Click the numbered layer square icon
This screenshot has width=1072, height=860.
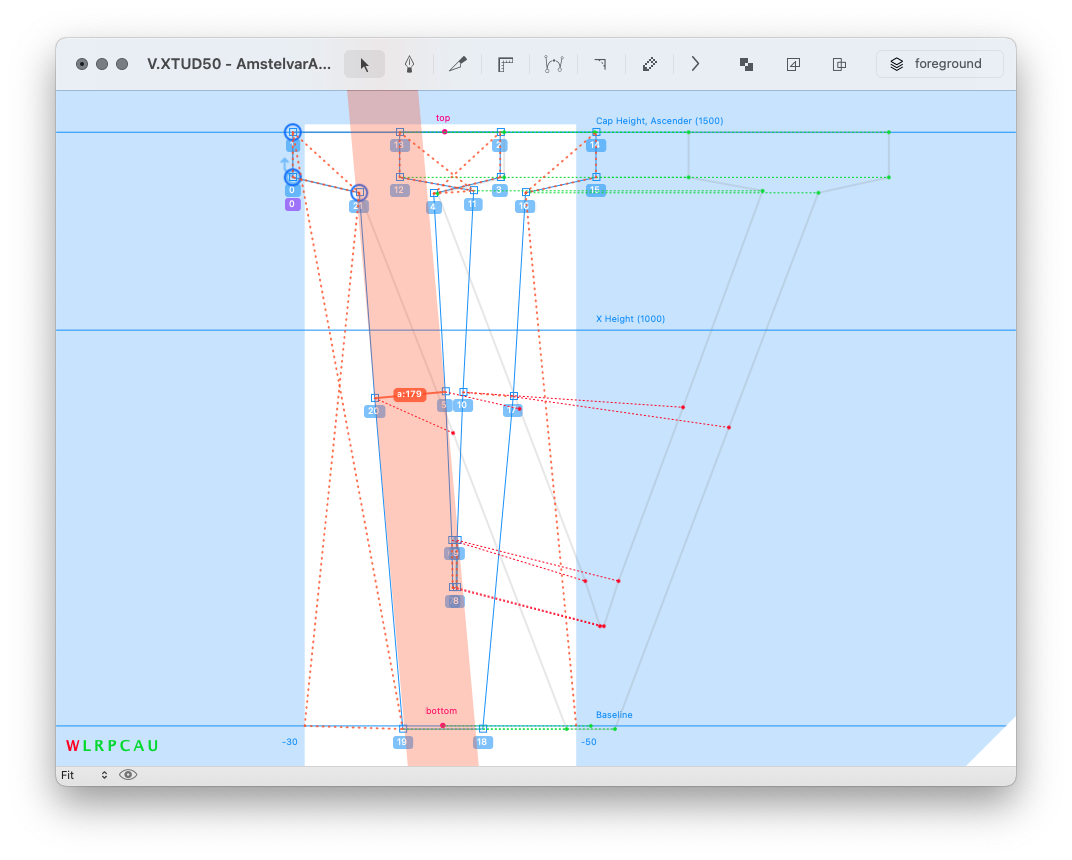(x=793, y=64)
